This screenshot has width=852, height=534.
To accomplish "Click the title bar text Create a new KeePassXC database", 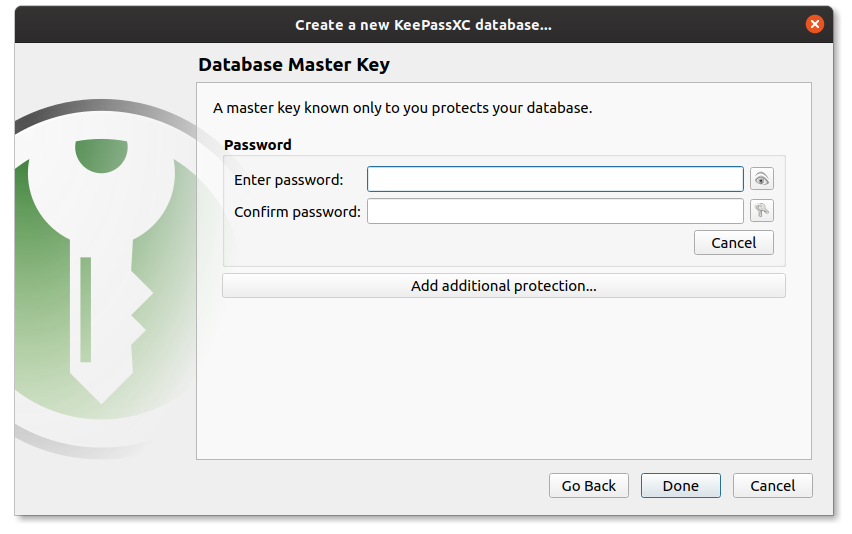I will (423, 24).
